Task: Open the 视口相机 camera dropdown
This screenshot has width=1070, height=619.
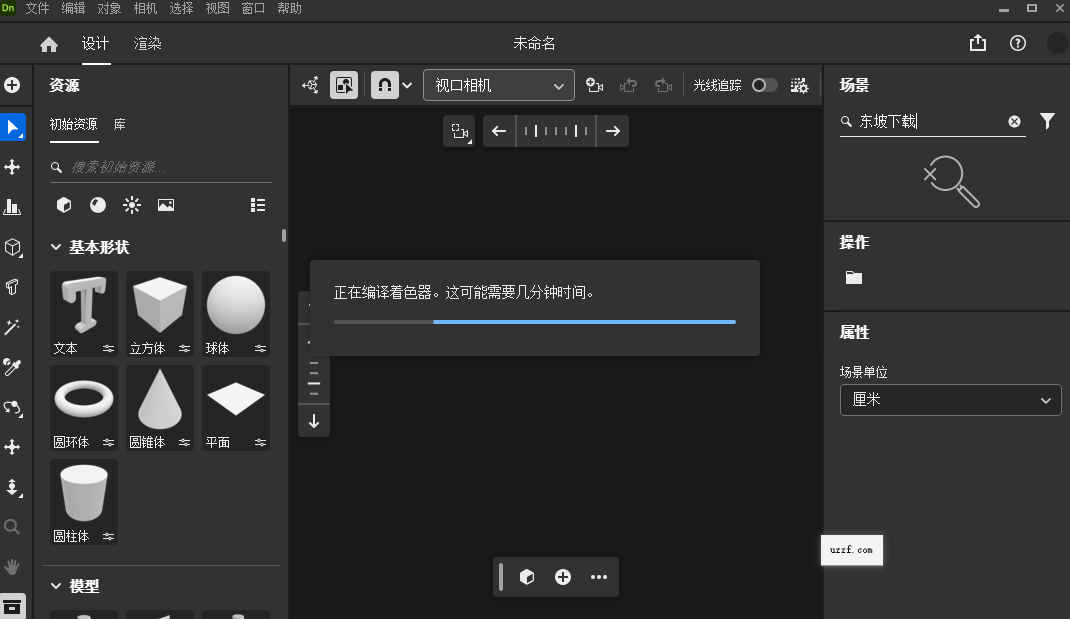Action: coord(498,85)
